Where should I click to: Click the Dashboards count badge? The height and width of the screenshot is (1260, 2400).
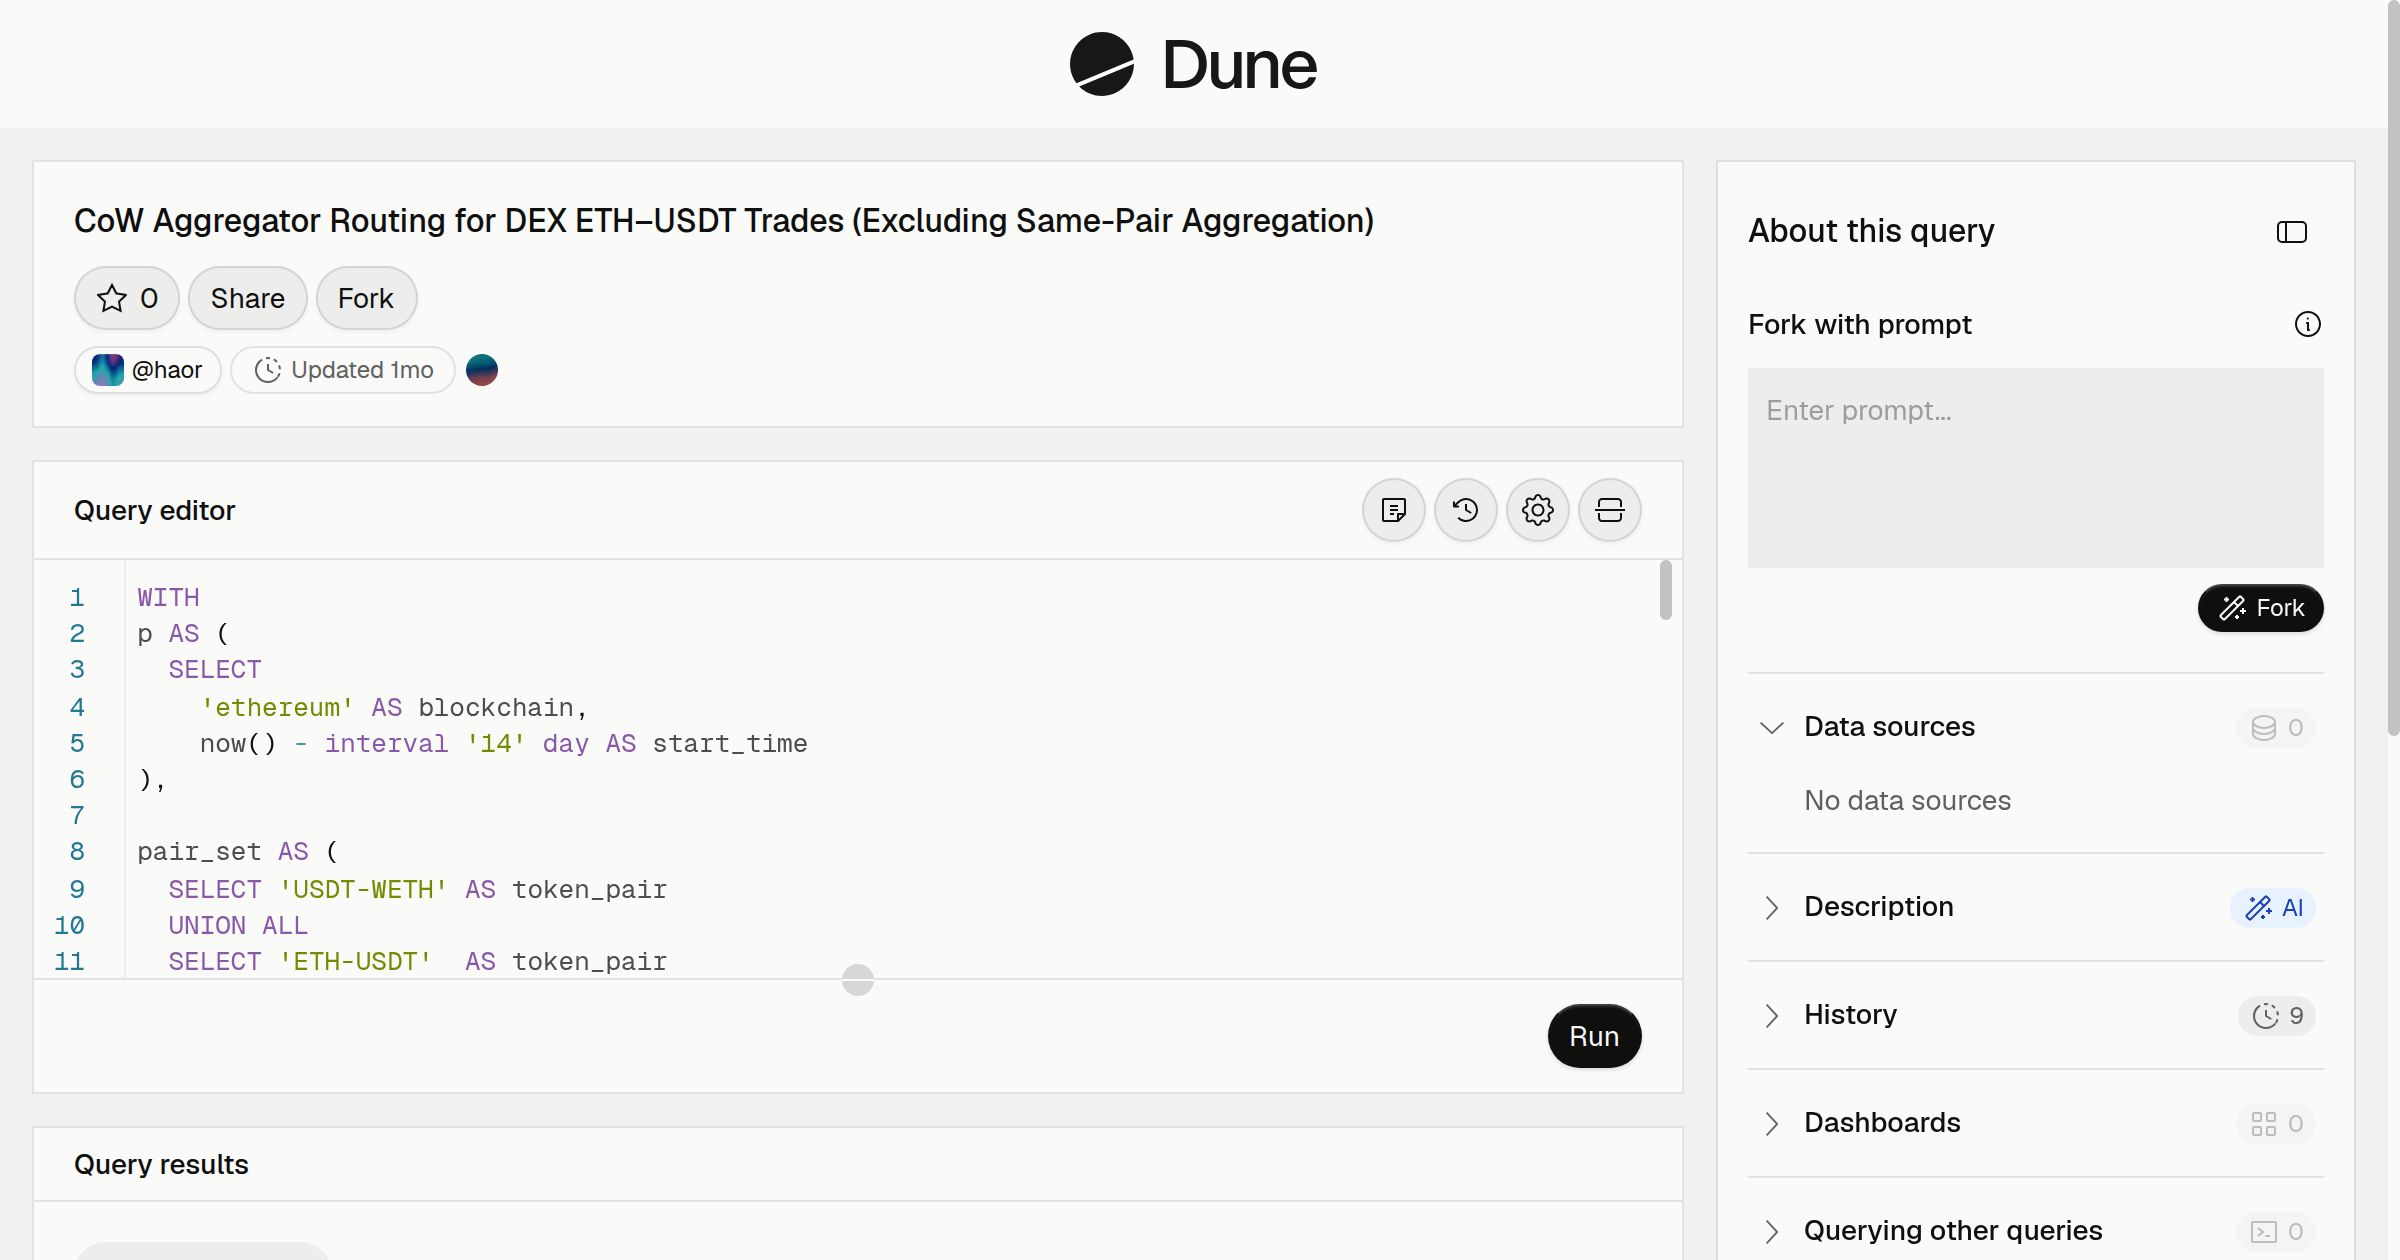click(x=2276, y=1123)
